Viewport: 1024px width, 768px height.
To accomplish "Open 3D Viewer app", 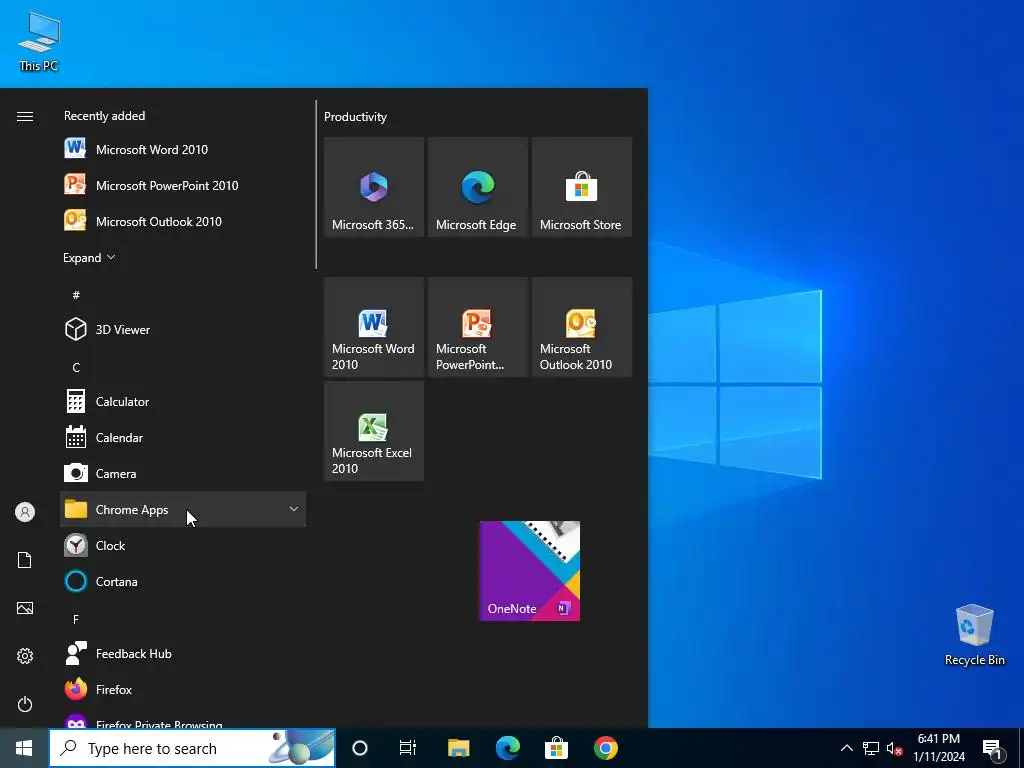I will point(183,330).
